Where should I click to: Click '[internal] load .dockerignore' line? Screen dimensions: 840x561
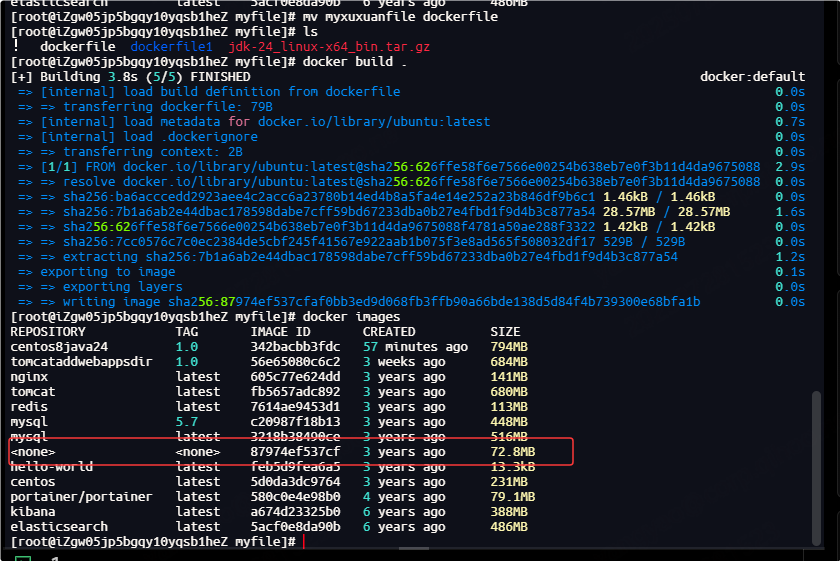coord(149,137)
